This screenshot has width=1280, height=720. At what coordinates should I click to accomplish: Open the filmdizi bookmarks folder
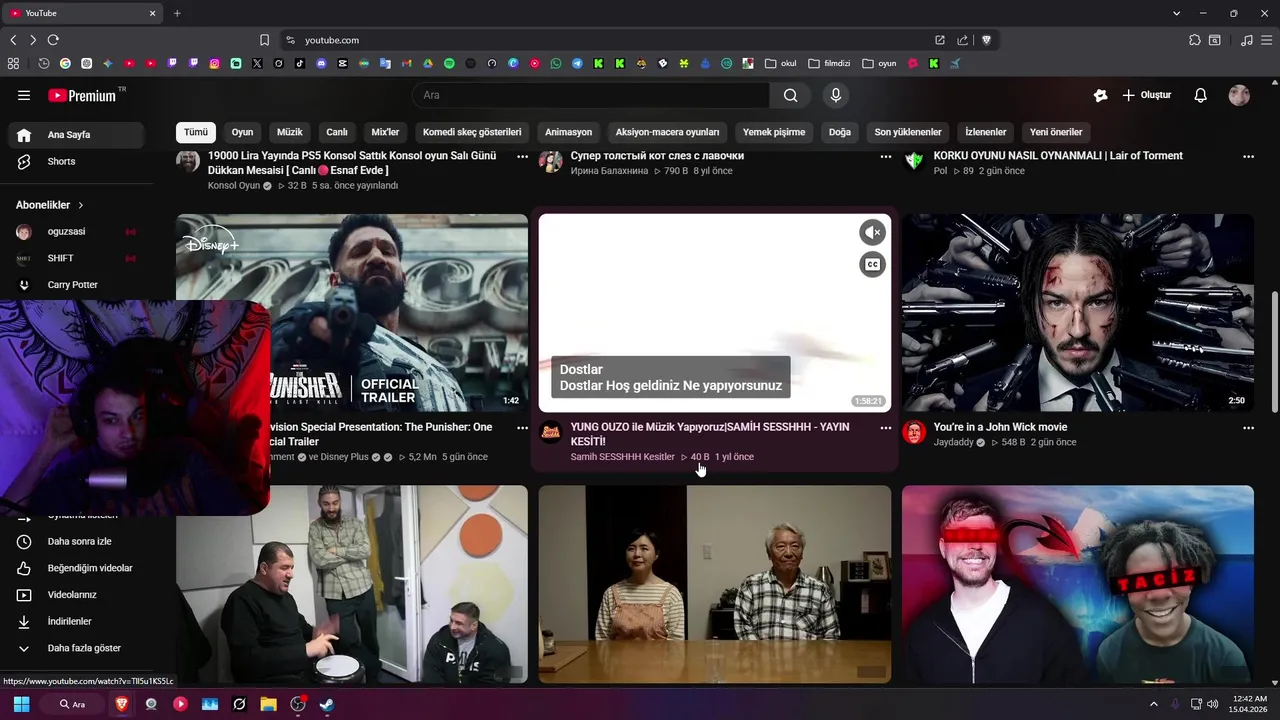point(829,63)
